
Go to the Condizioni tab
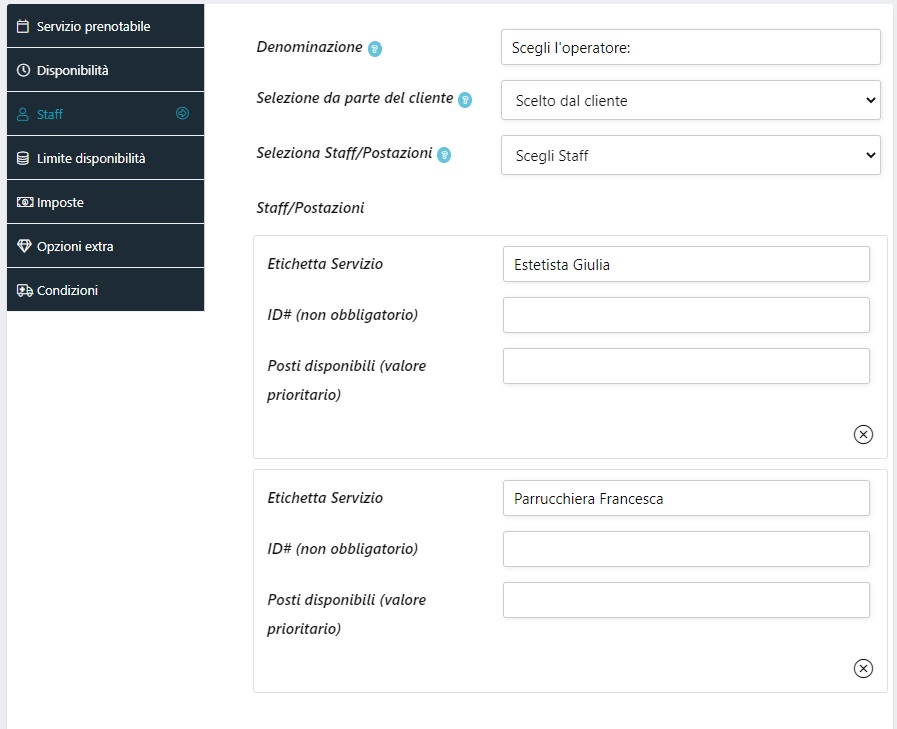click(67, 290)
